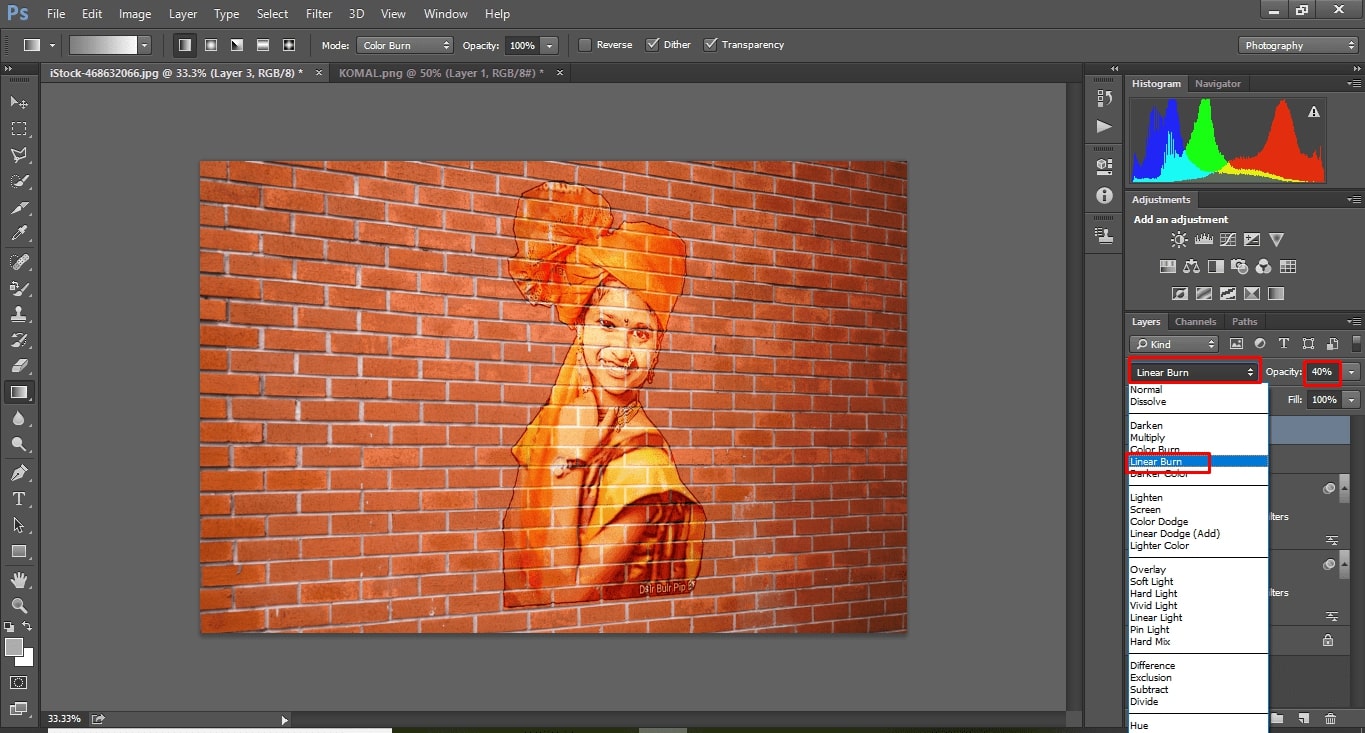
Task: Select the Horizontal Type tool
Action: tap(19, 498)
